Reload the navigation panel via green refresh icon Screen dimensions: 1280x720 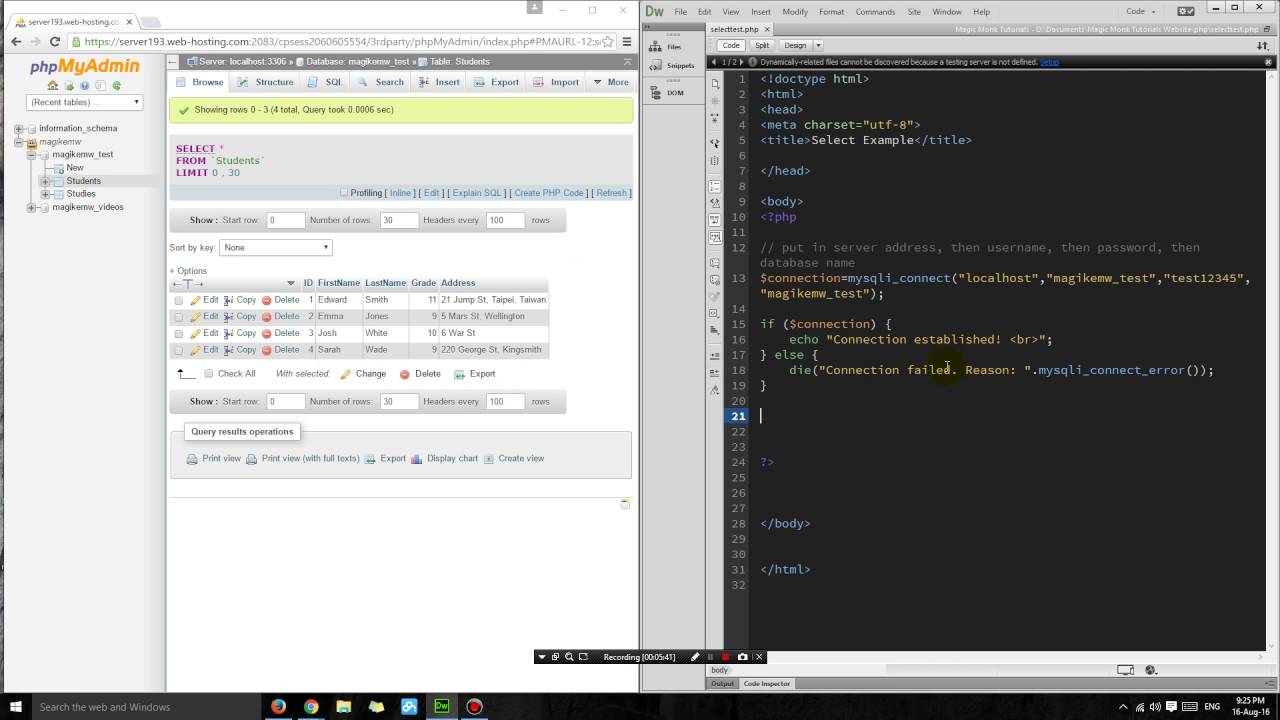coord(117,86)
